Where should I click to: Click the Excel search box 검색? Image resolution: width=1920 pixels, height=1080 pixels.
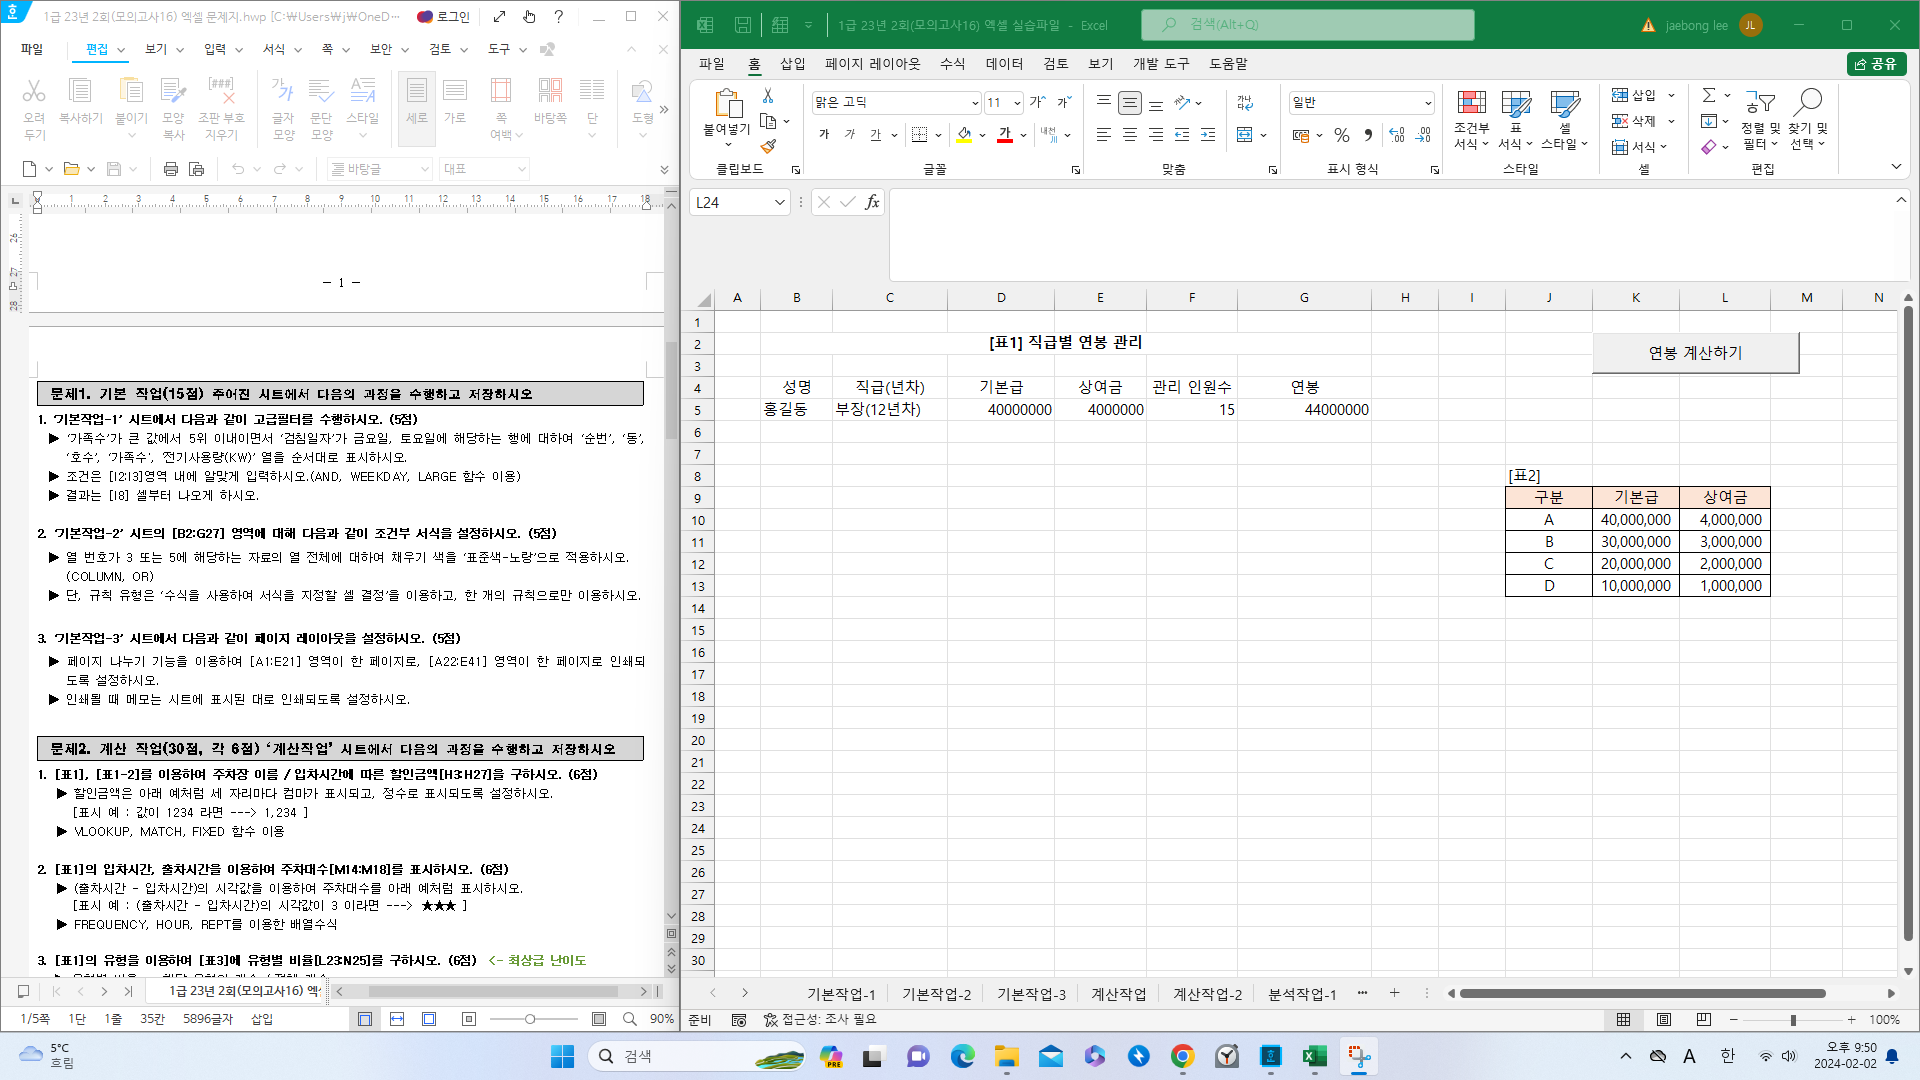(1308, 25)
